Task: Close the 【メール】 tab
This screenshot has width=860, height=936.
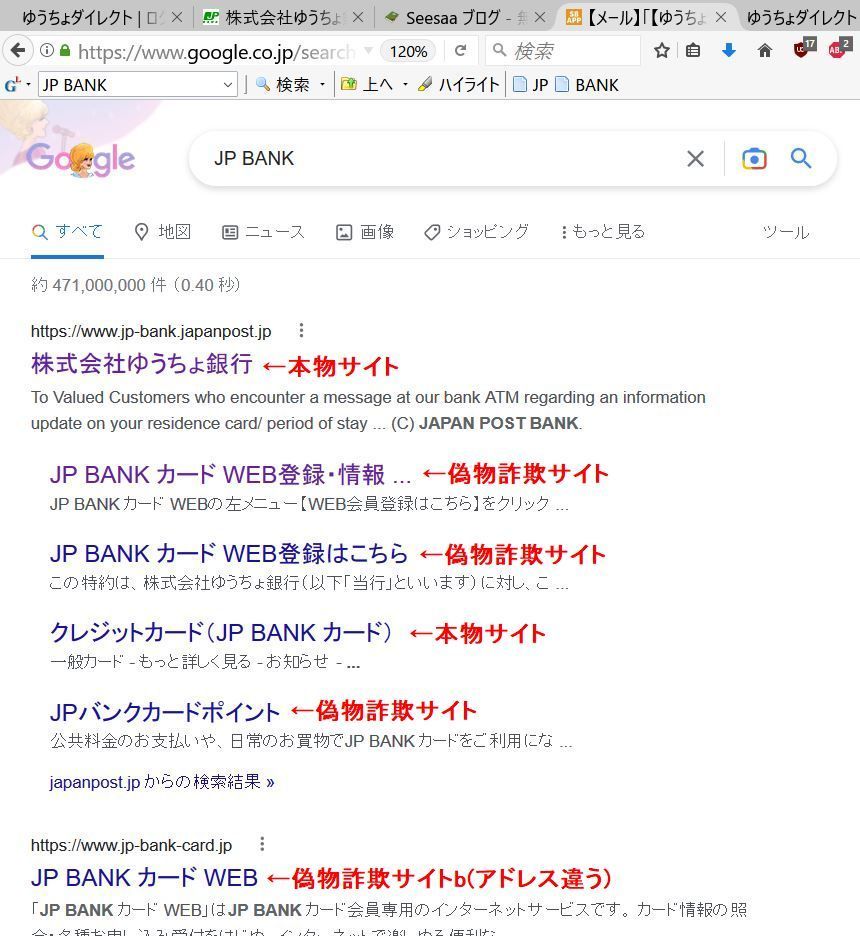Action: pyautogui.click(x=721, y=17)
